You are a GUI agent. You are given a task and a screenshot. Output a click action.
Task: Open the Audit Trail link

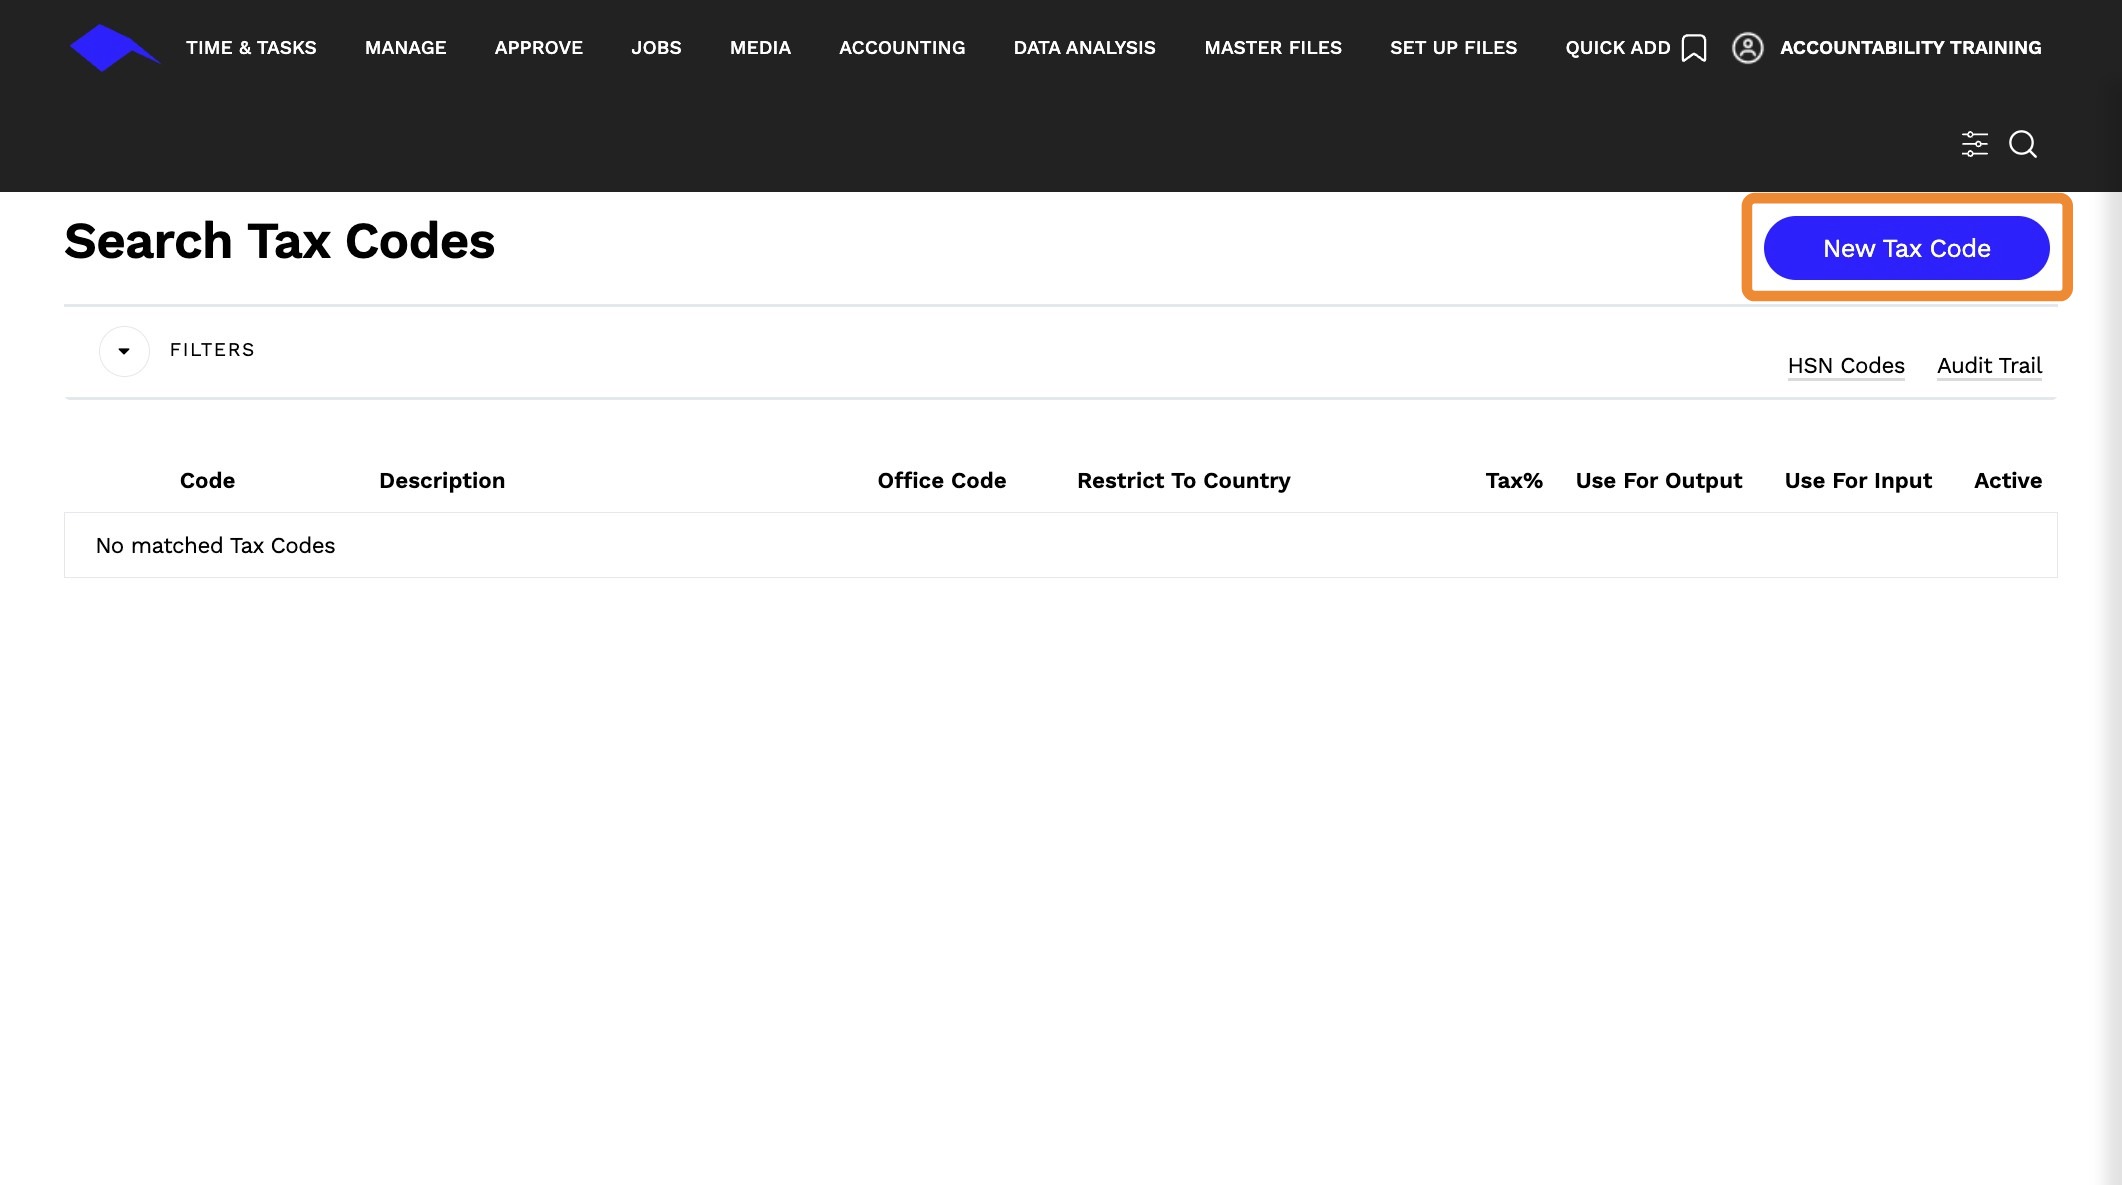click(1988, 366)
